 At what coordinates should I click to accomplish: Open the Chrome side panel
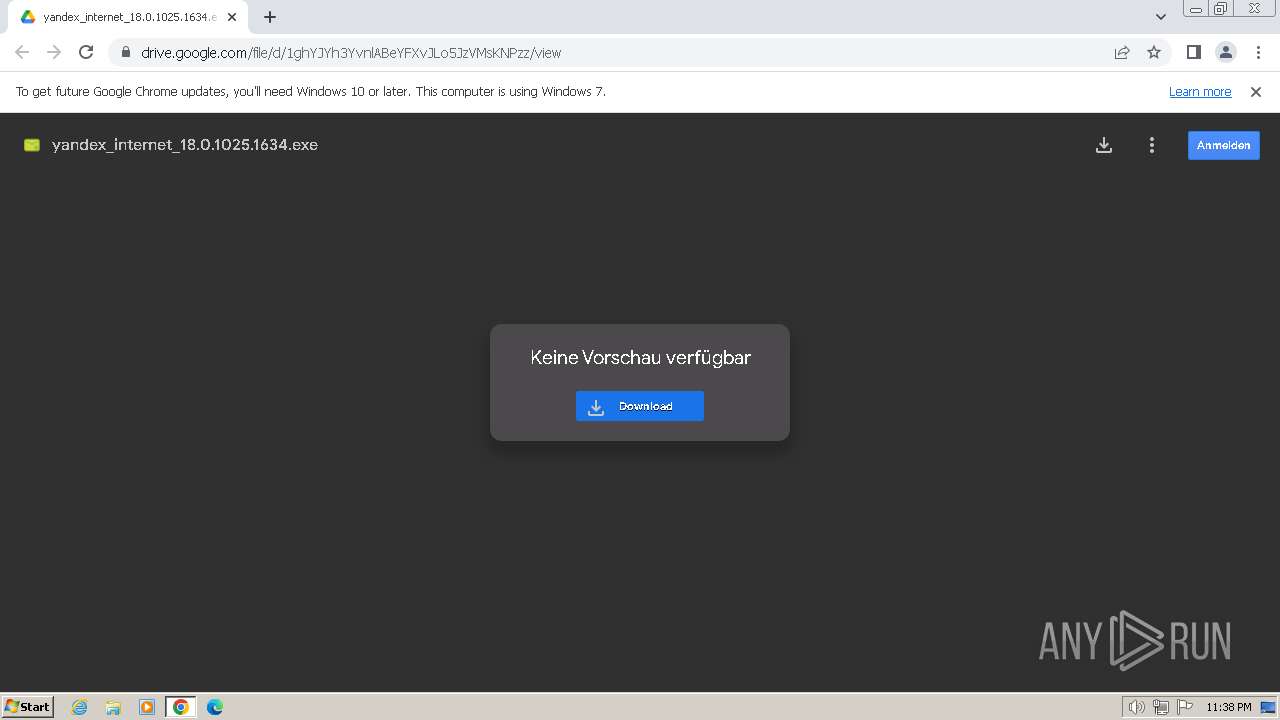click(1193, 53)
